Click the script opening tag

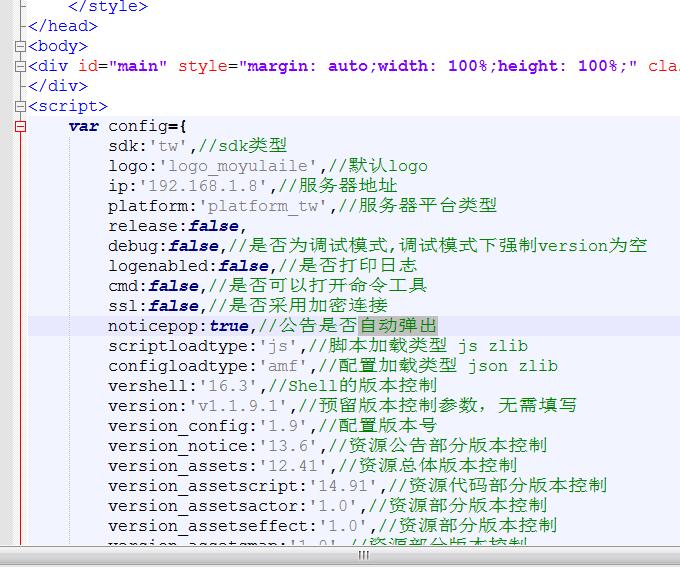68,106
